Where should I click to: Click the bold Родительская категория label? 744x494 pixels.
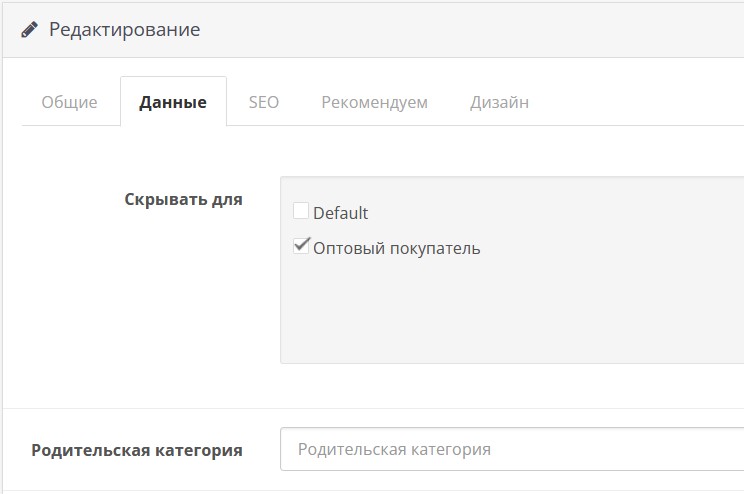[137, 450]
